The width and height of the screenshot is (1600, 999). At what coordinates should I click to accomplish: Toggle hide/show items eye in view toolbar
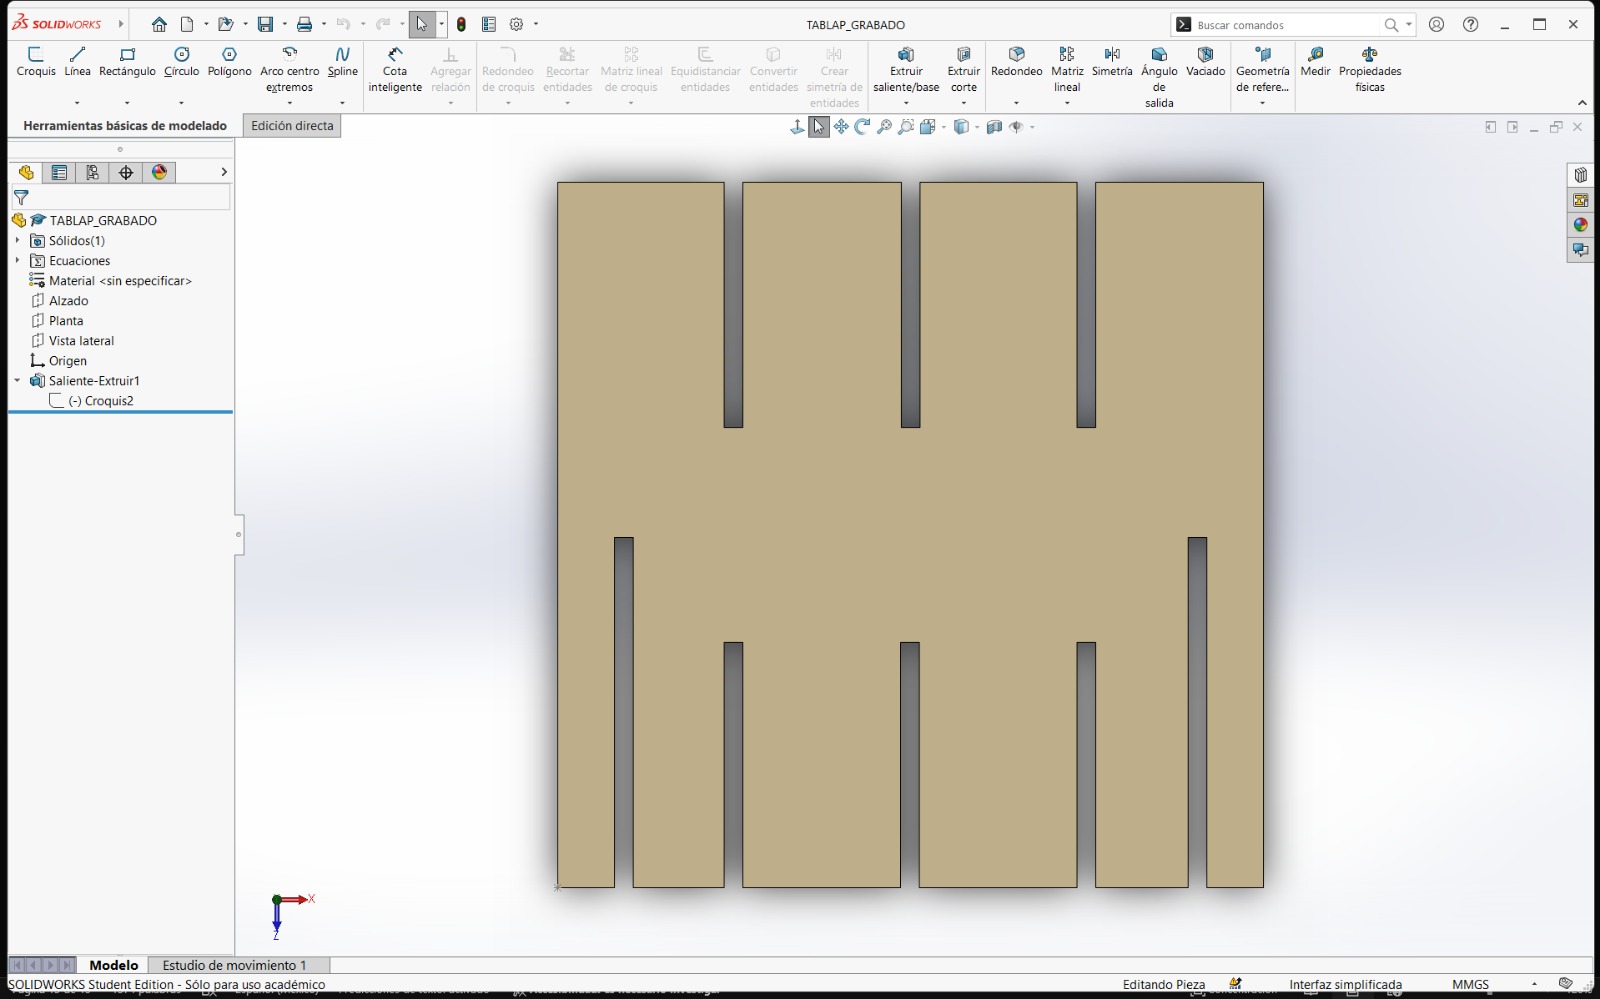tap(1018, 127)
